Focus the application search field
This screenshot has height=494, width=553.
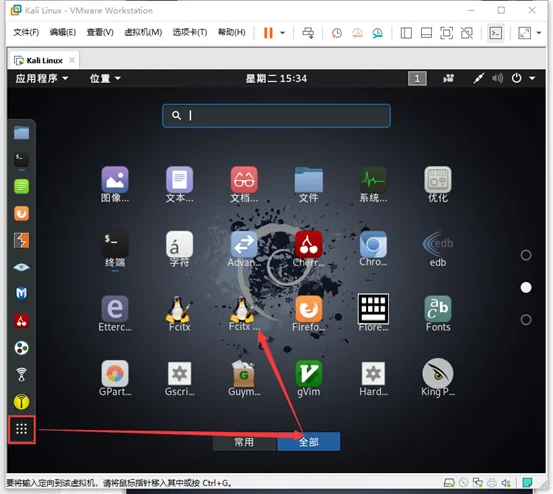coord(276,116)
